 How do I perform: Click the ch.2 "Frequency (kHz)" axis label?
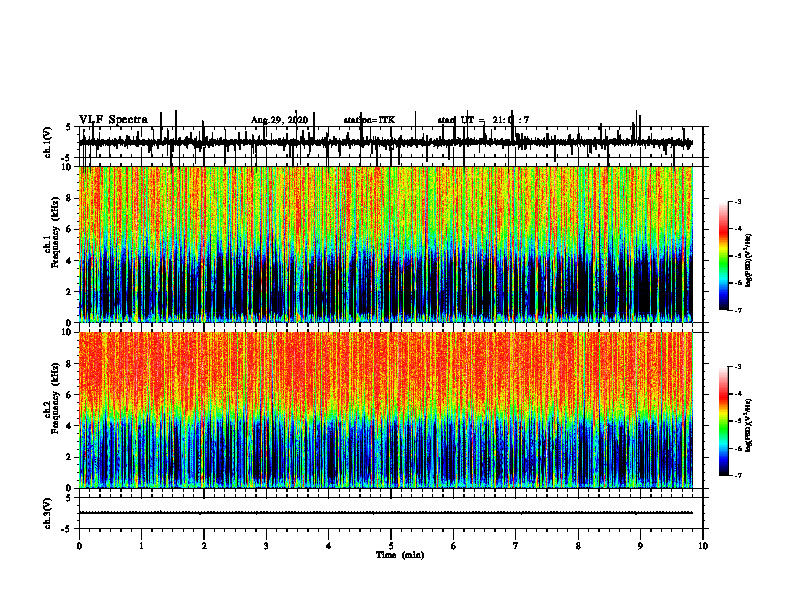tap(55, 398)
